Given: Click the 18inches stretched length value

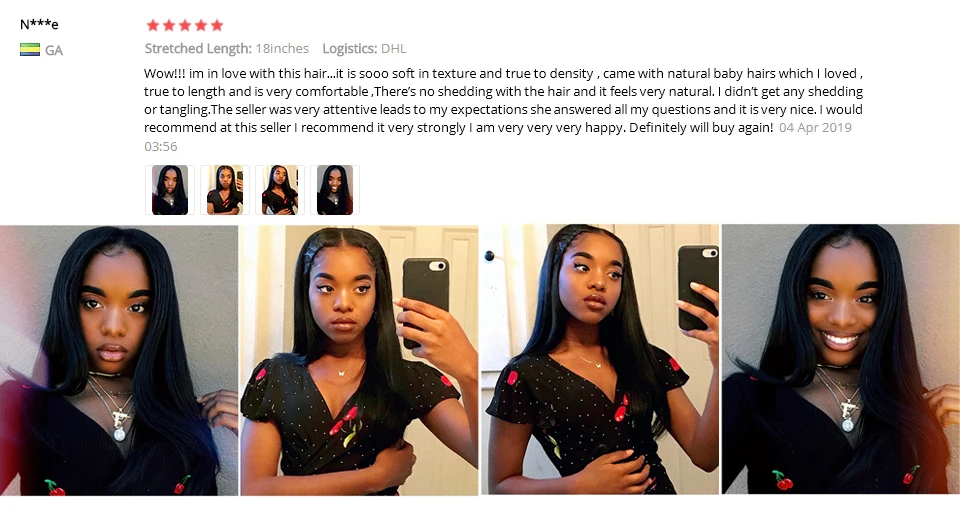Looking at the screenshot, I should pyautogui.click(x=282, y=48).
